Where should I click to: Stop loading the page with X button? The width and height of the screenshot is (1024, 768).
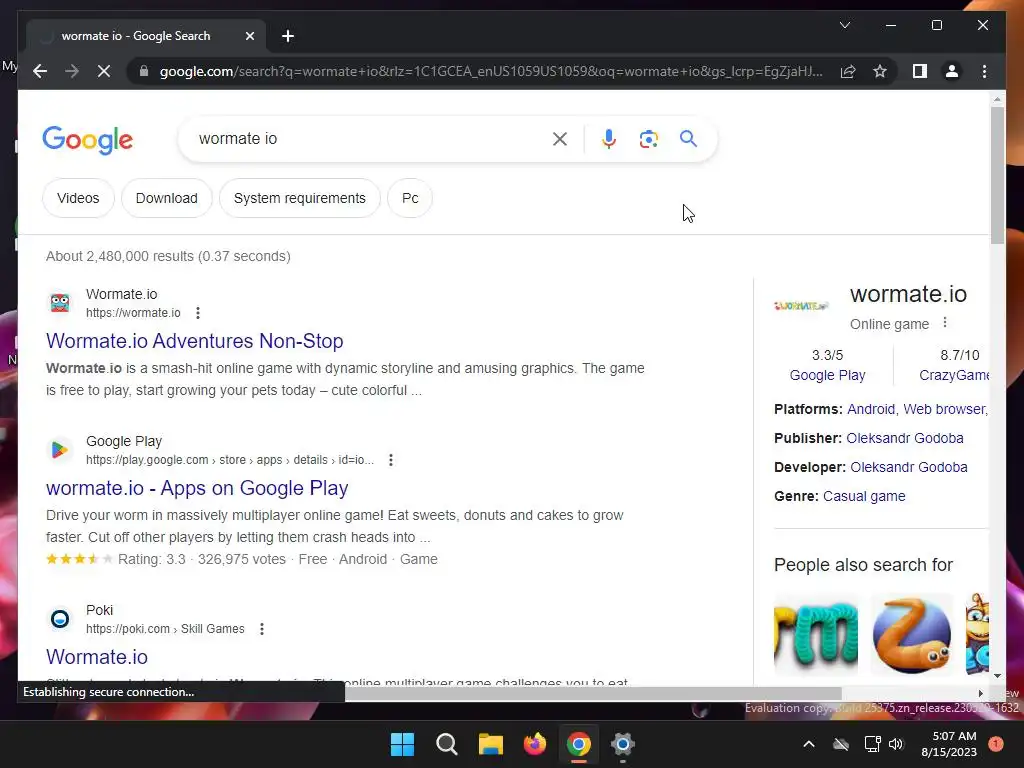[104, 71]
